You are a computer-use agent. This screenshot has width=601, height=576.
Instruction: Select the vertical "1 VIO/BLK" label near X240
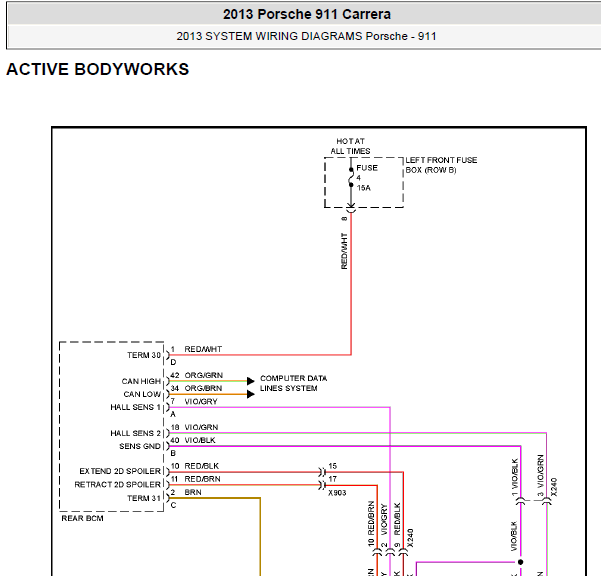514,477
